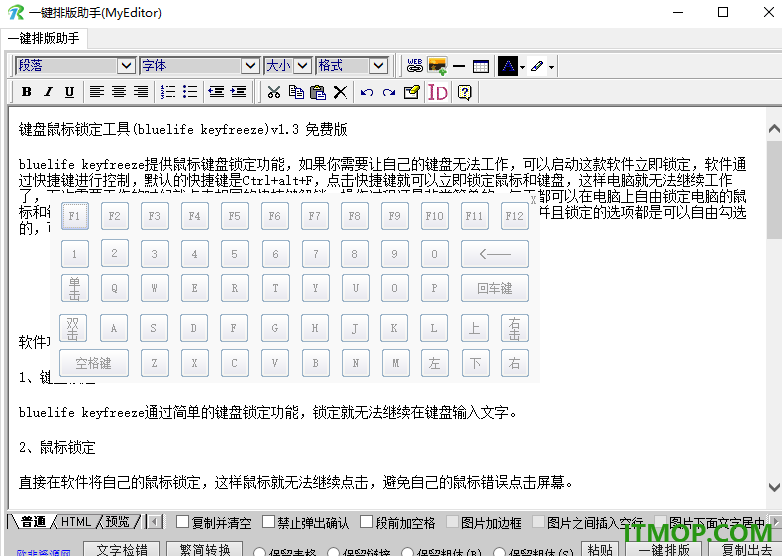
Task: Center-align the paragraph text
Action: pos(119,92)
